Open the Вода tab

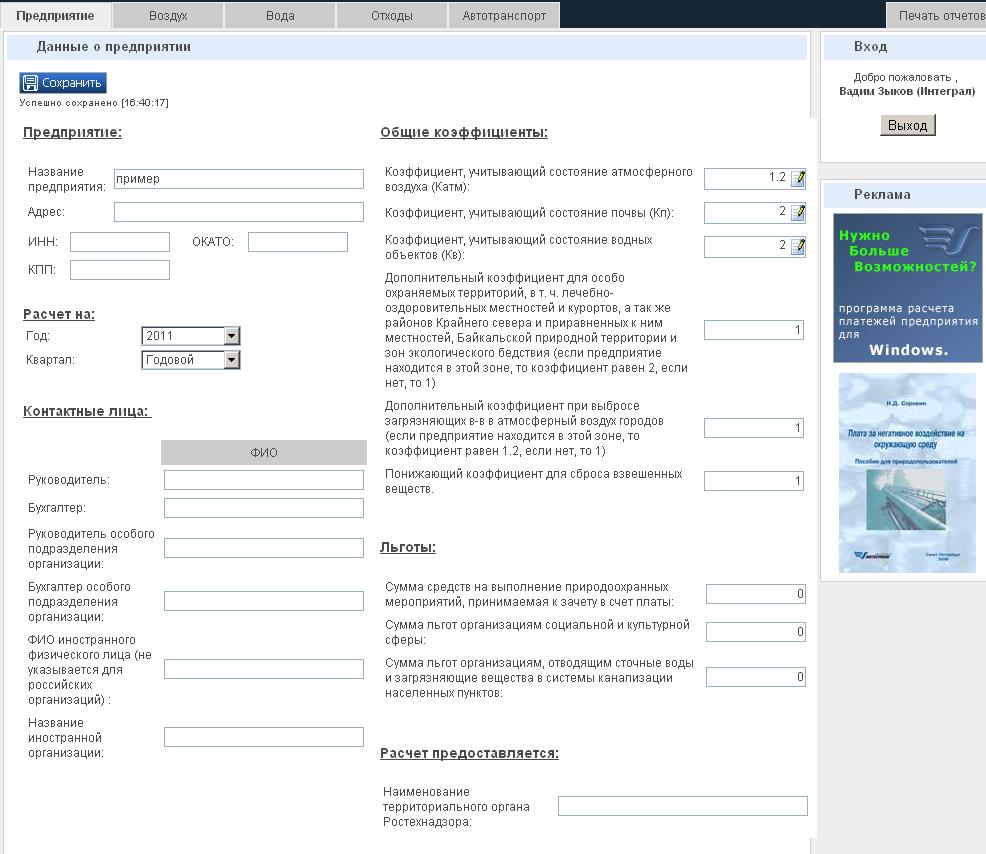pos(280,16)
